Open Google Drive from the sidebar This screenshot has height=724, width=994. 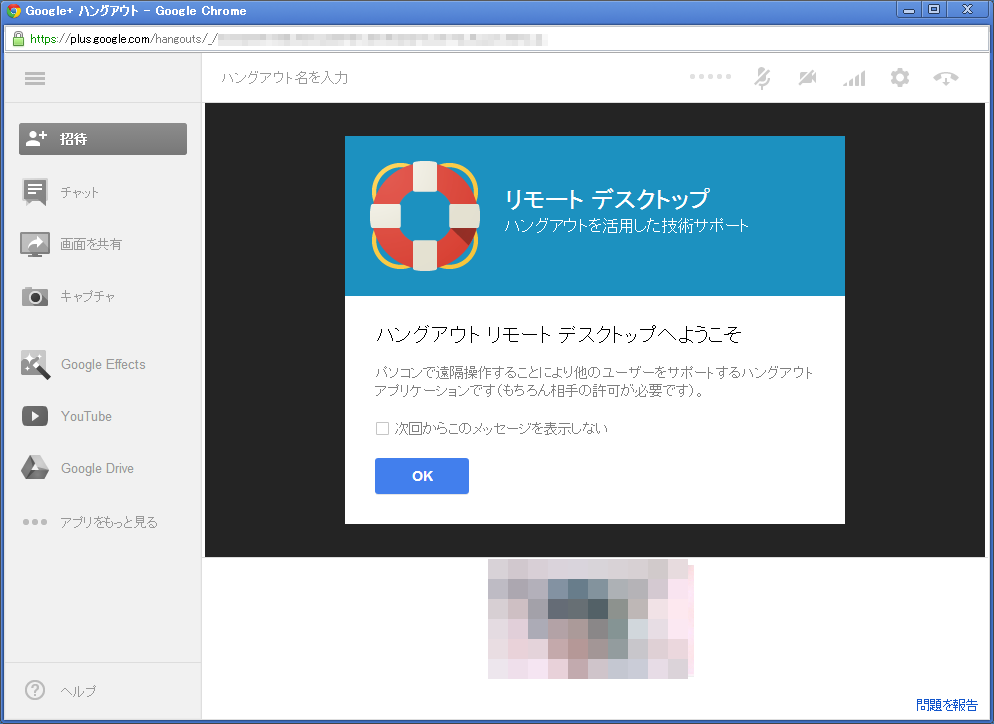(x=96, y=468)
